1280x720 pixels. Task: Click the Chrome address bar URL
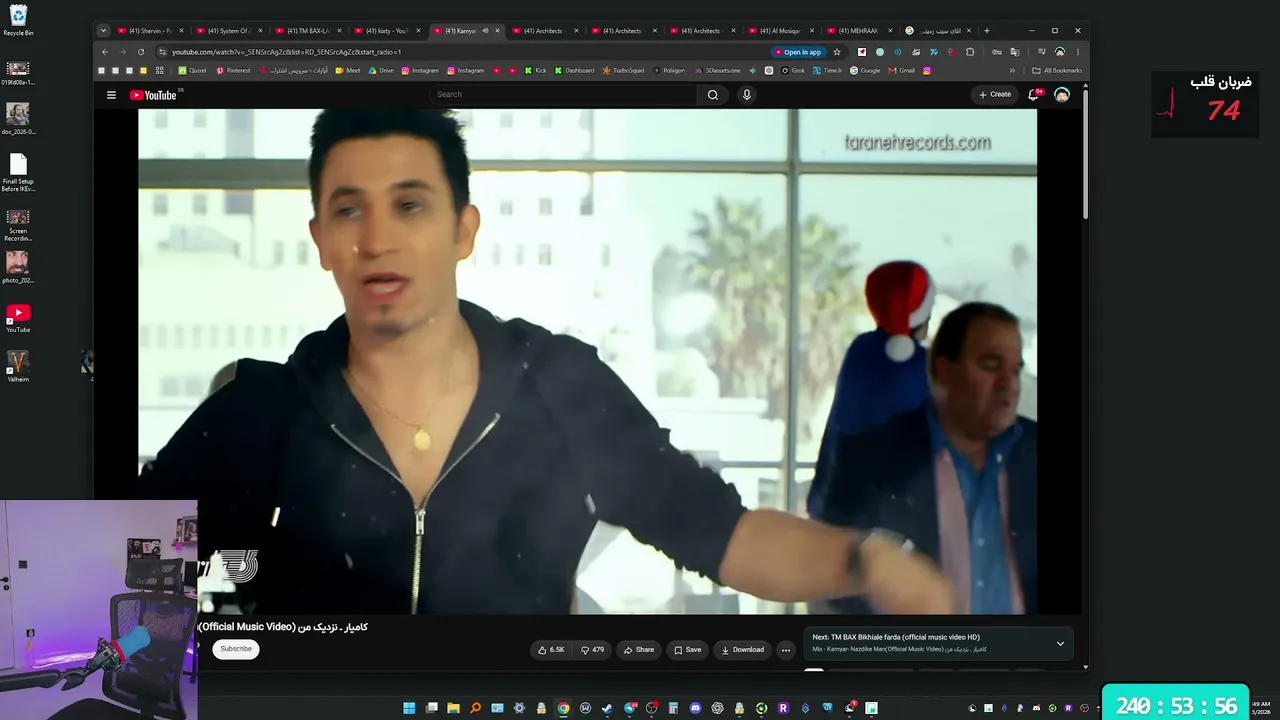pyautogui.click(x=286, y=52)
